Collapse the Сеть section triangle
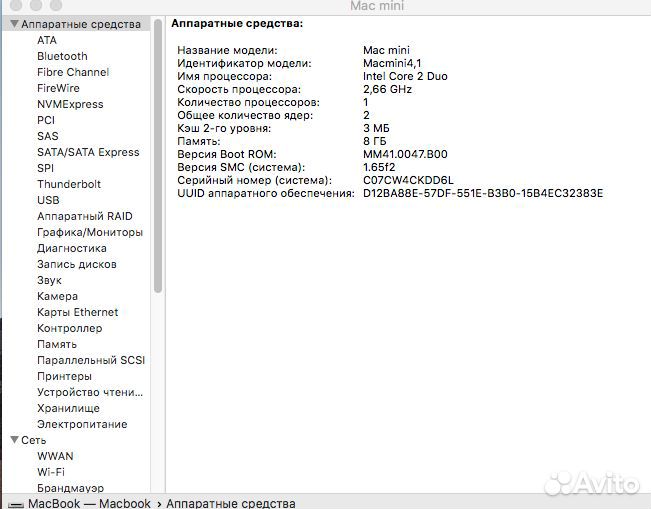 tap(15, 440)
